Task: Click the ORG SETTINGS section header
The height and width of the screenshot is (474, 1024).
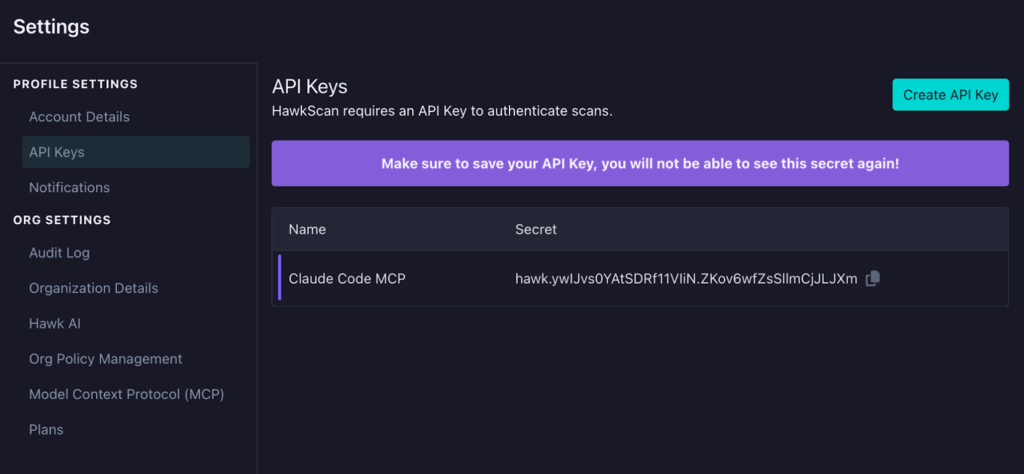Action: pos(62,220)
